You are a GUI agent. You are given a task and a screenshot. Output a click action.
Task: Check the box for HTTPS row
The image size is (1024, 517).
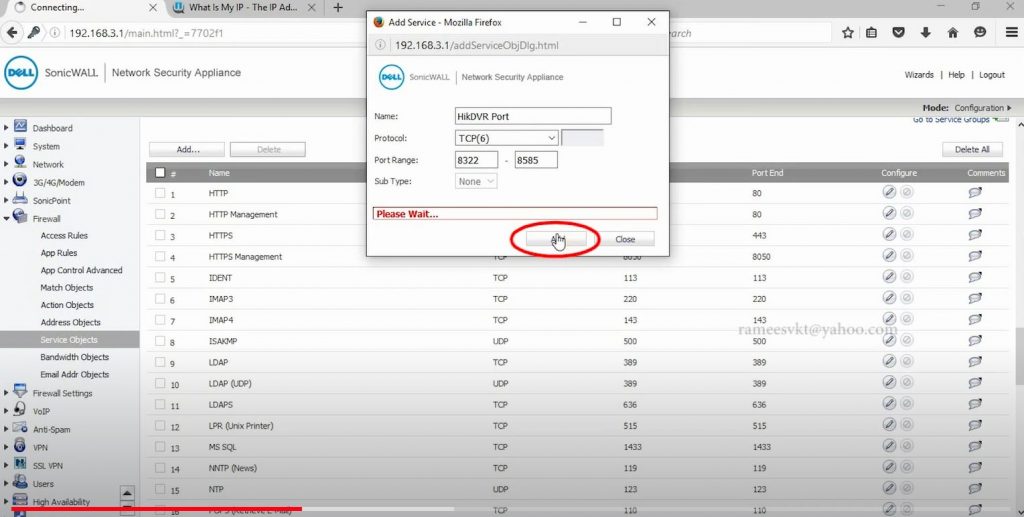(x=160, y=235)
